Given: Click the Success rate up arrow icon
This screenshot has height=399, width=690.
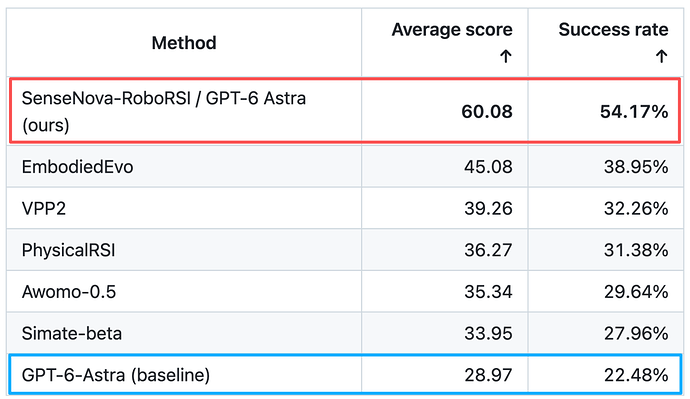Looking at the screenshot, I should click(661, 56).
